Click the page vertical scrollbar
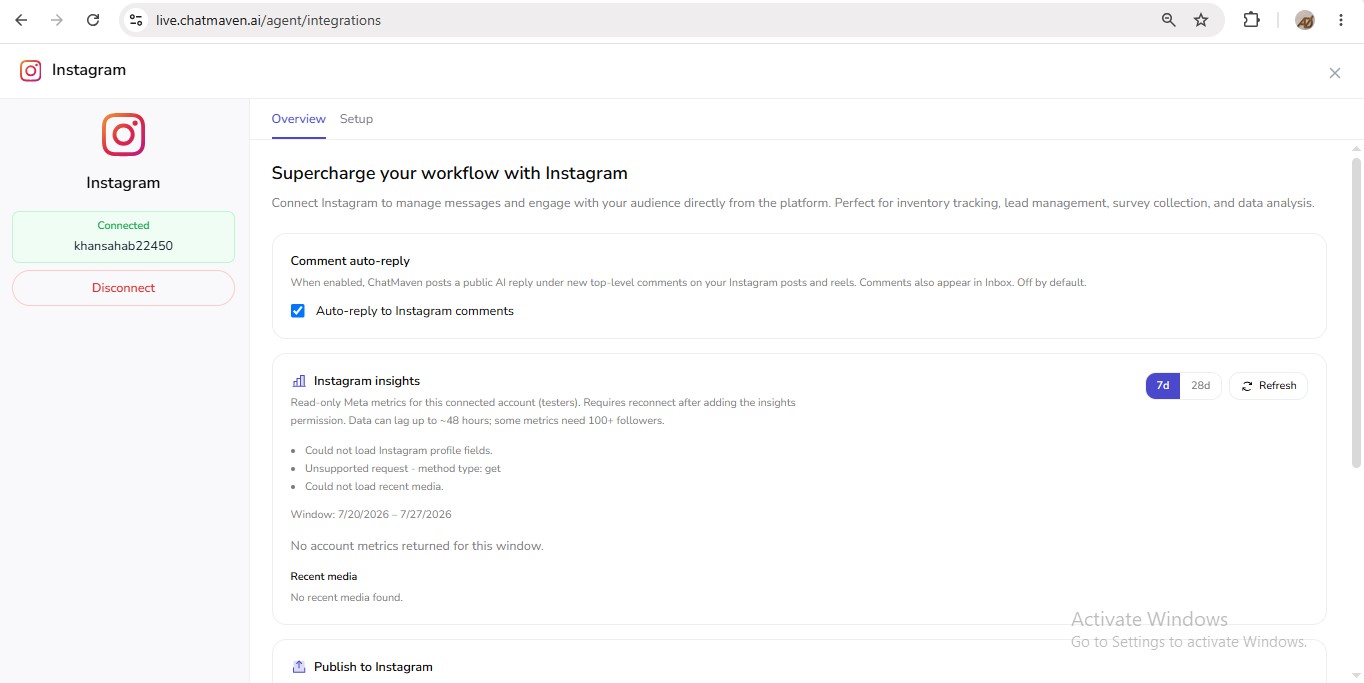This screenshot has height=683, width=1364. point(1356,312)
